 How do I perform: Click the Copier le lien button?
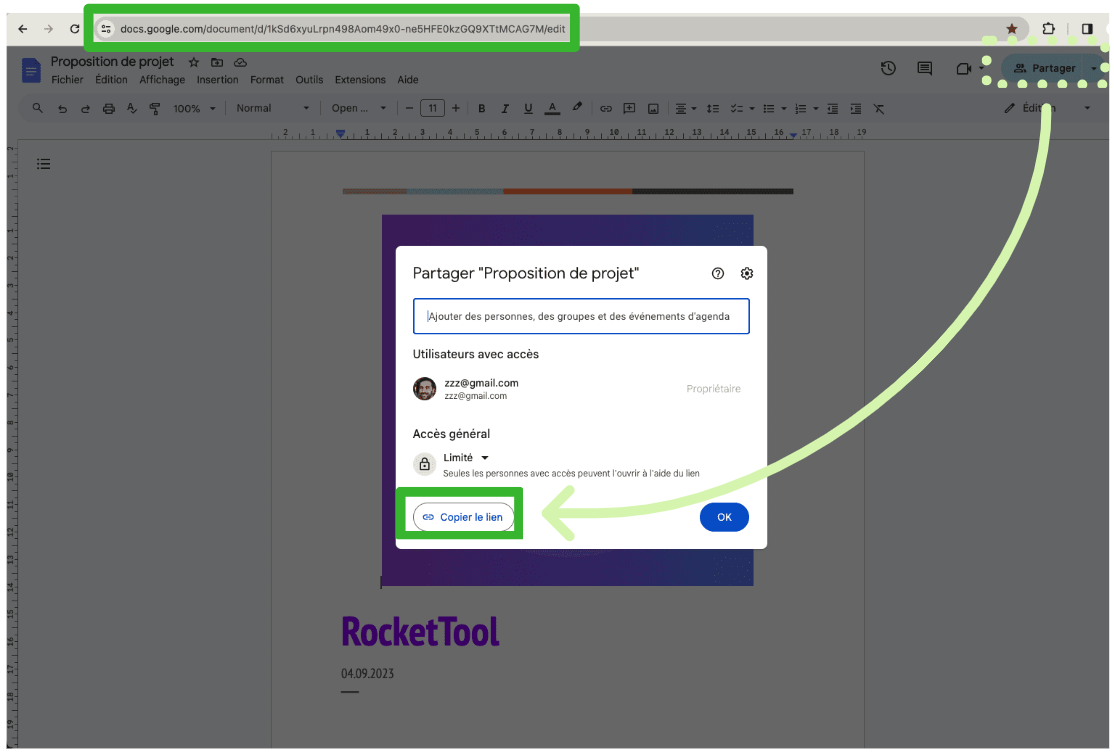point(463,517)
